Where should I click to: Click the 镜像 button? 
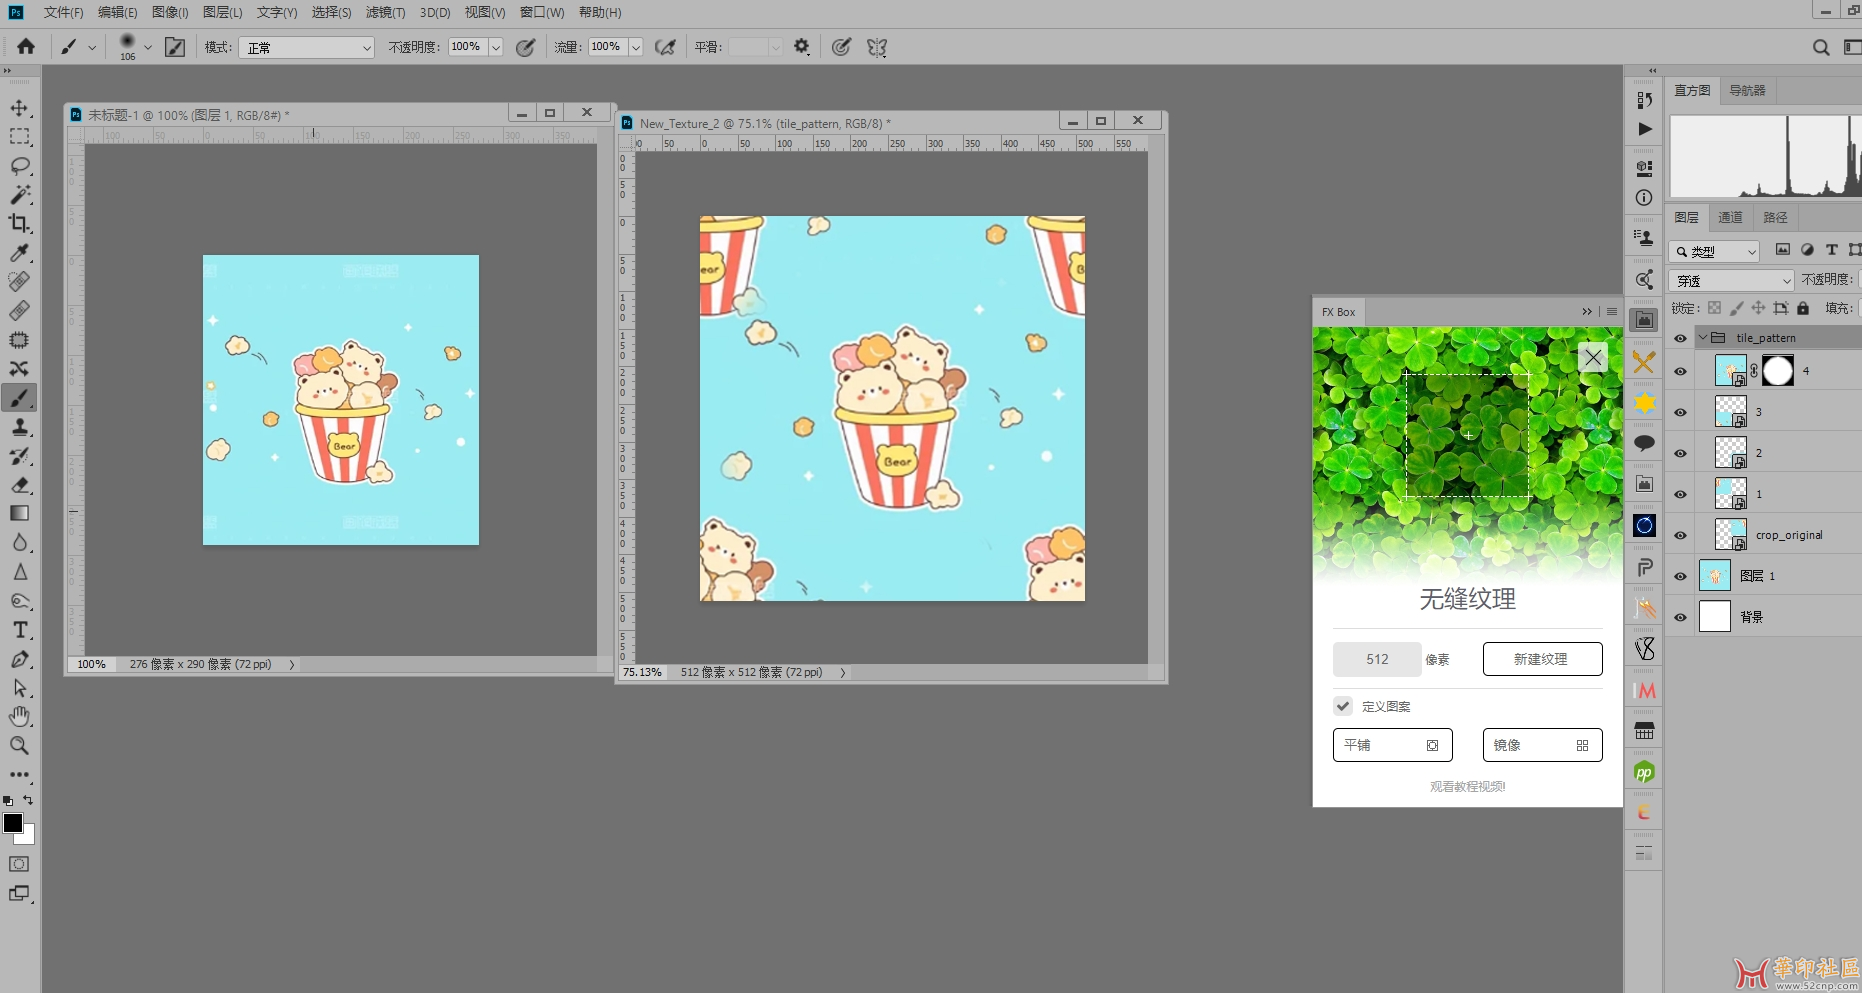click(1542, 745)
